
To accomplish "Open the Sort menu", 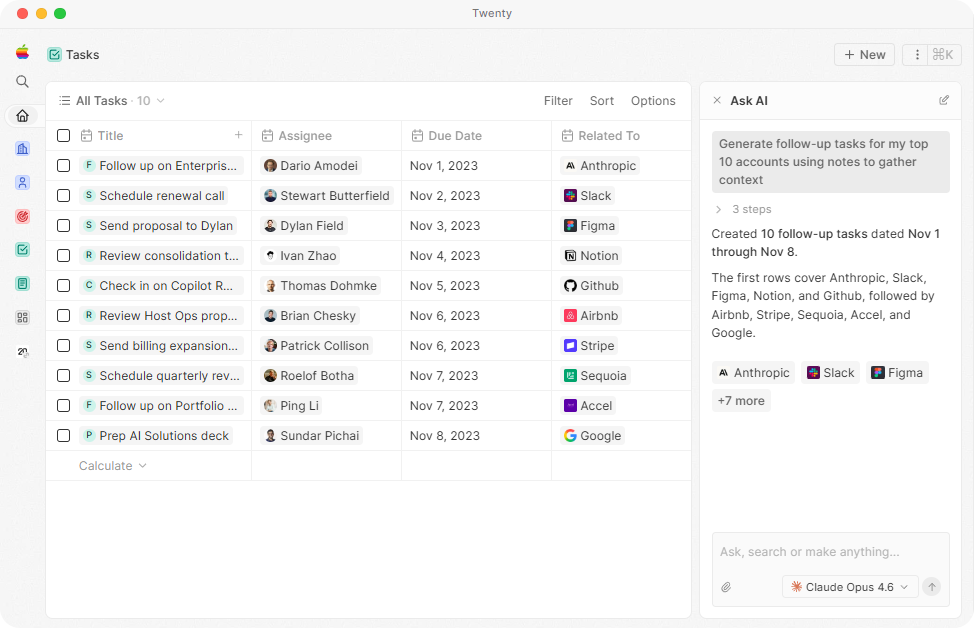I will pyautogui.click(x=601, y=101).
